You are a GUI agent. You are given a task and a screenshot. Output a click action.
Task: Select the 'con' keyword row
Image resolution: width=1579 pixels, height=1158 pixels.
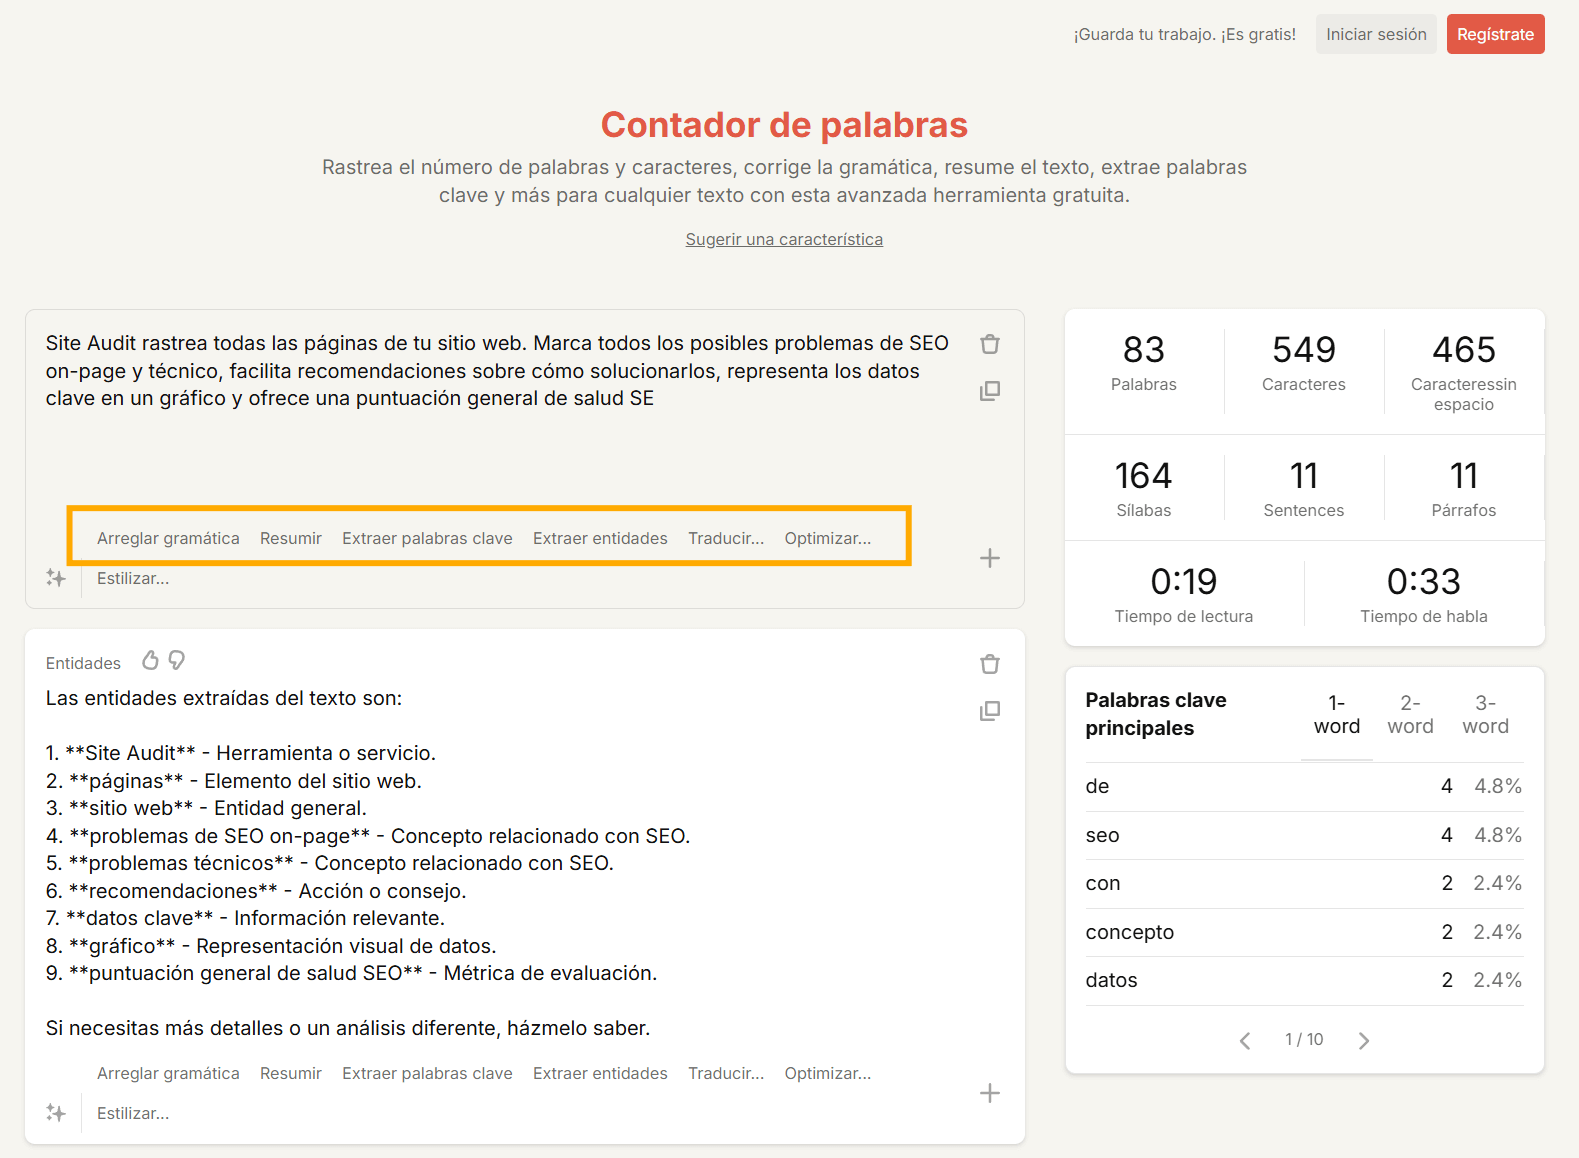click(1304, 883)
